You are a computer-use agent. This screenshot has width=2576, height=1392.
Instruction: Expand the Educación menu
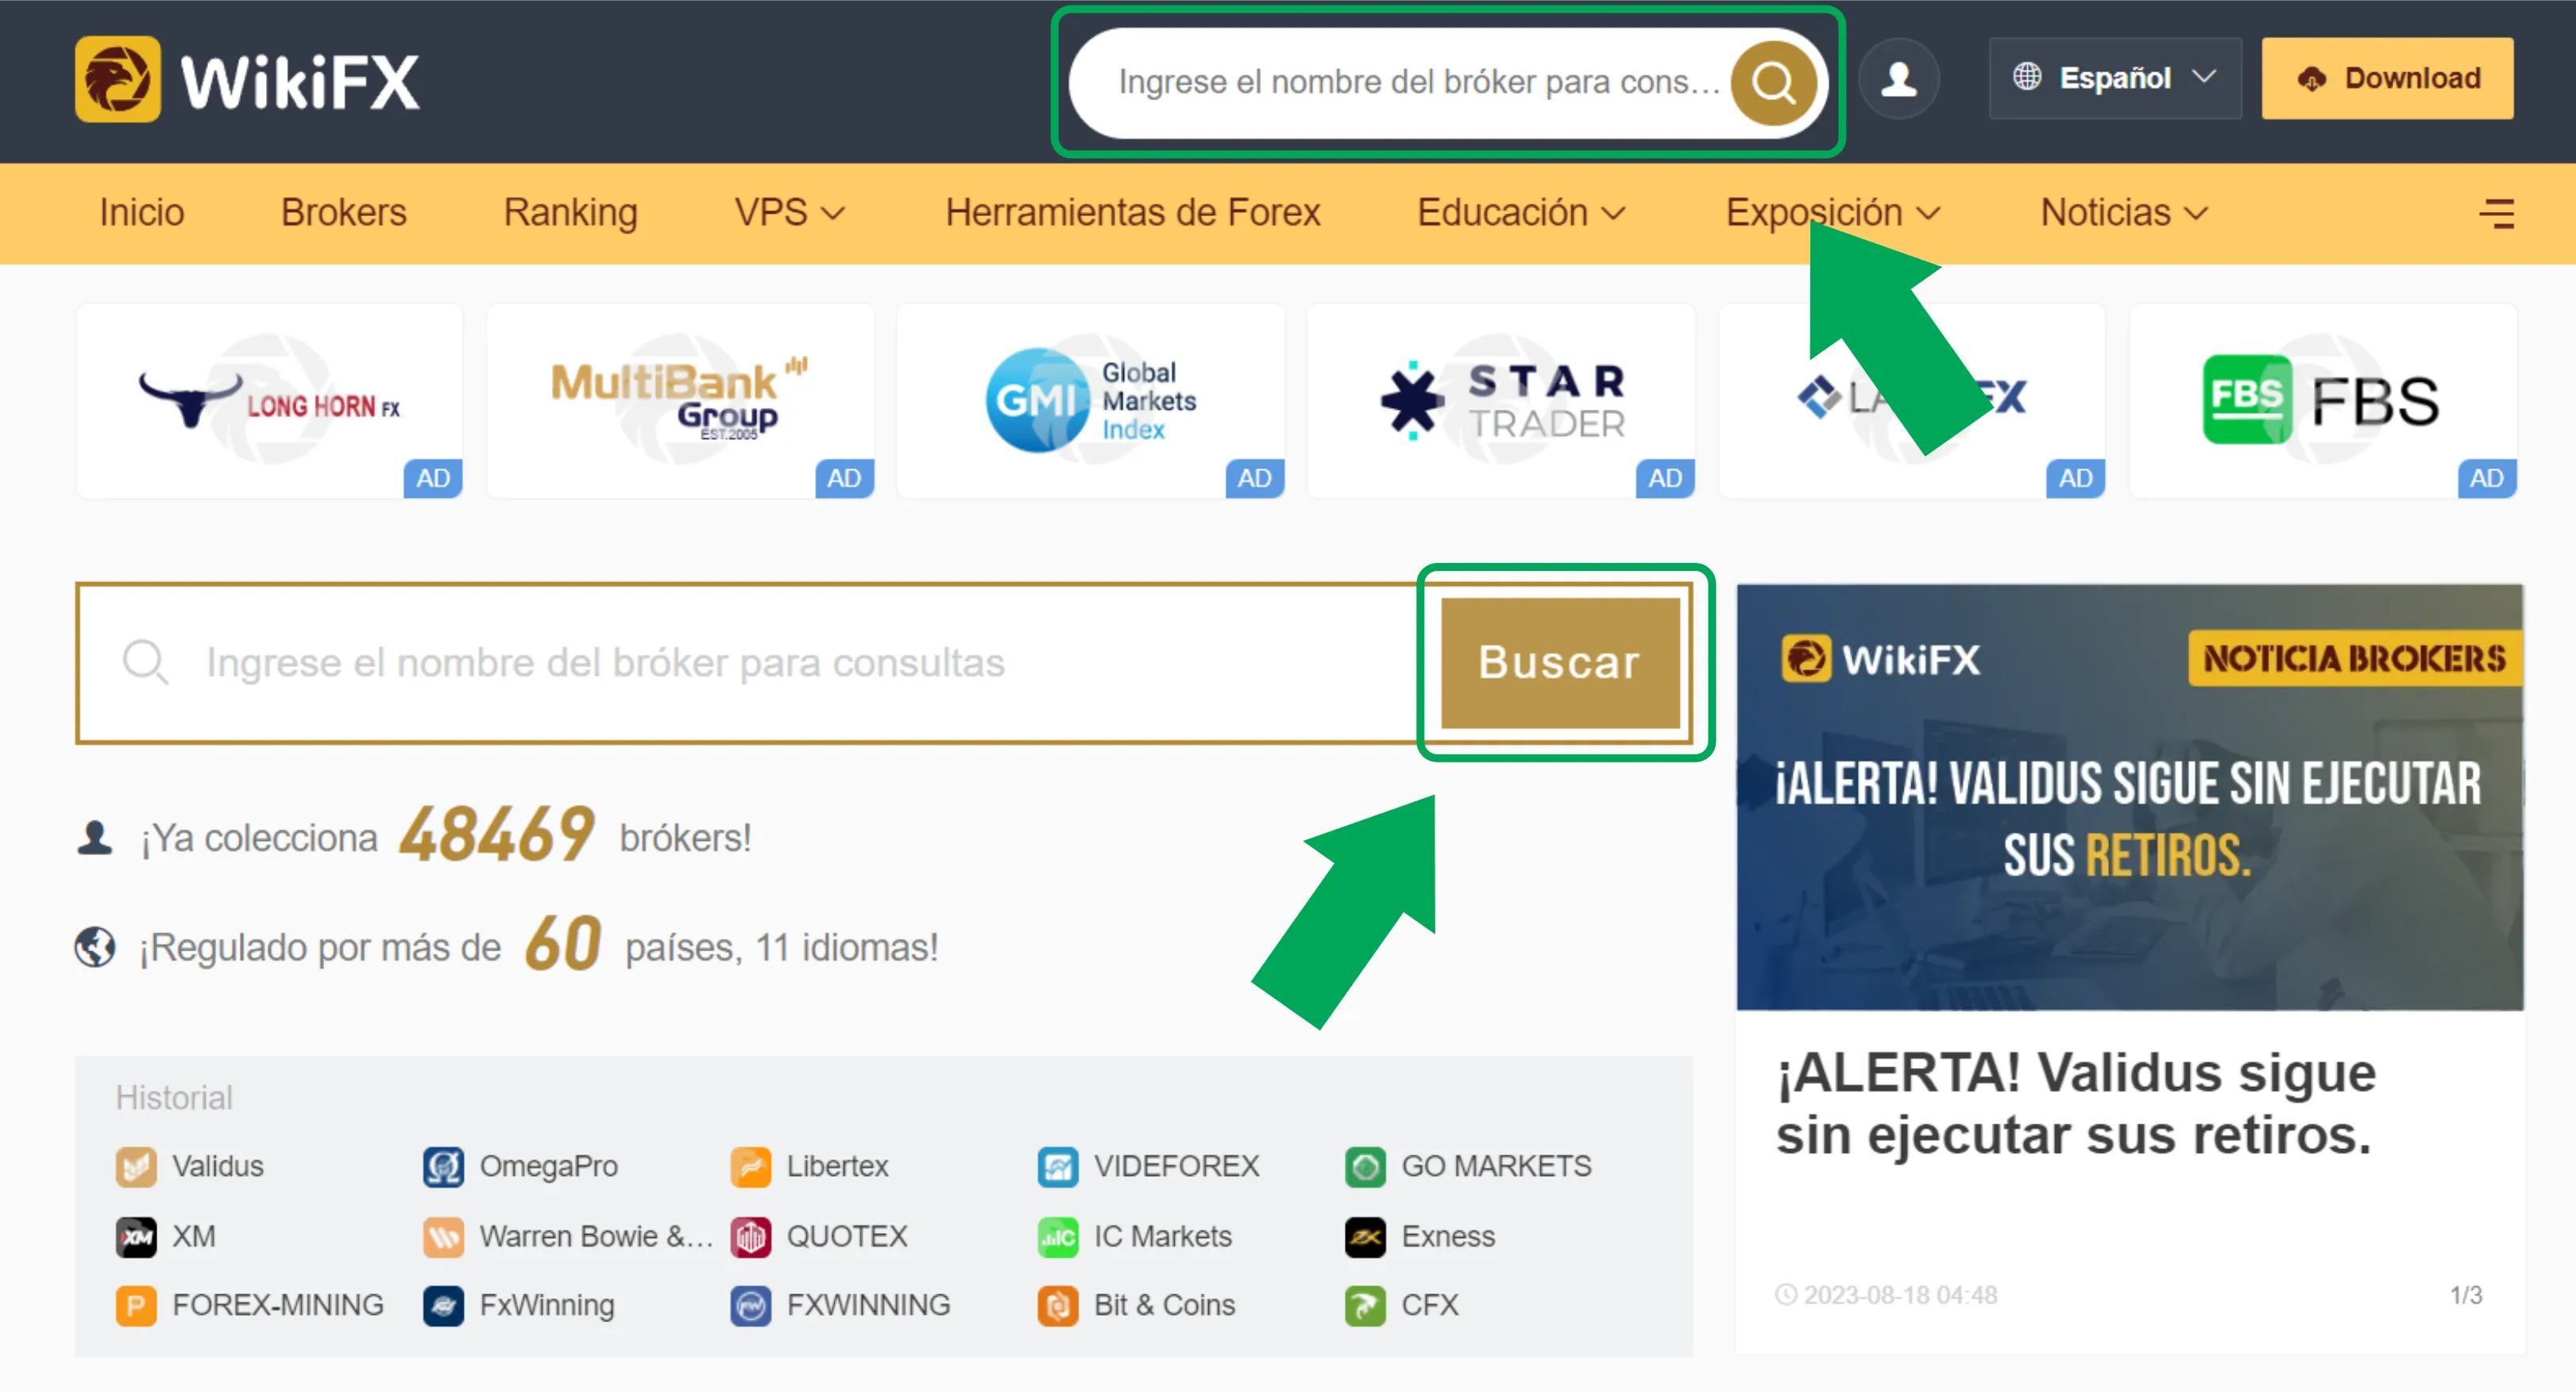pyautogui.click(x=1521, y=213)
